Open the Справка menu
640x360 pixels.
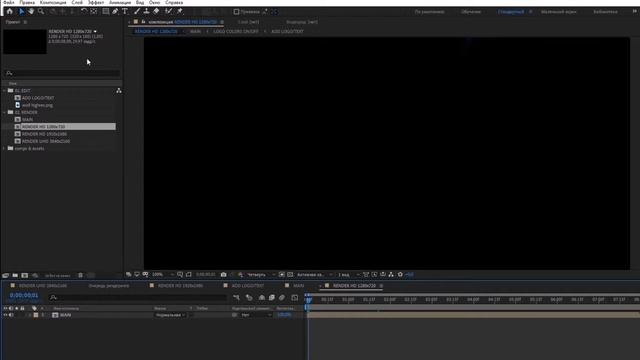(174, 2)
